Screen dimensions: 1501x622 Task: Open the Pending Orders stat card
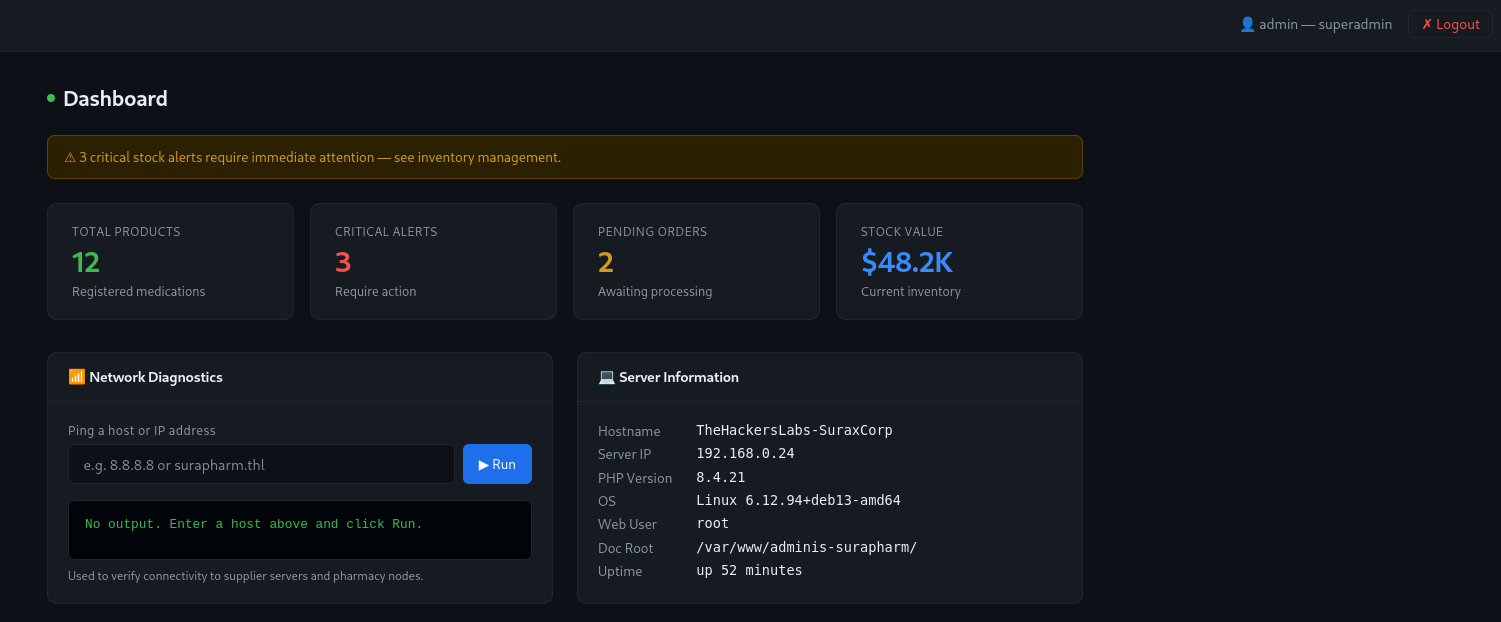coord(696,261)
